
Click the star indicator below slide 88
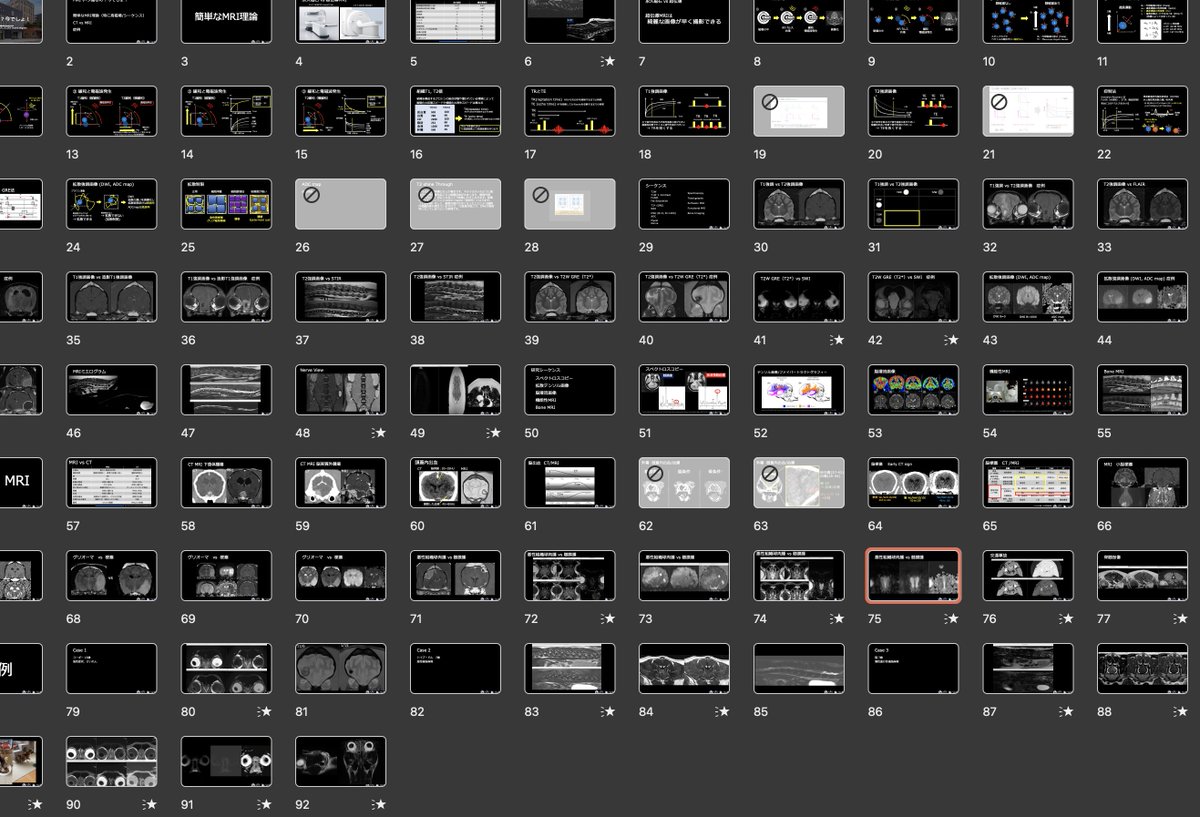[x=1181, y=712]
